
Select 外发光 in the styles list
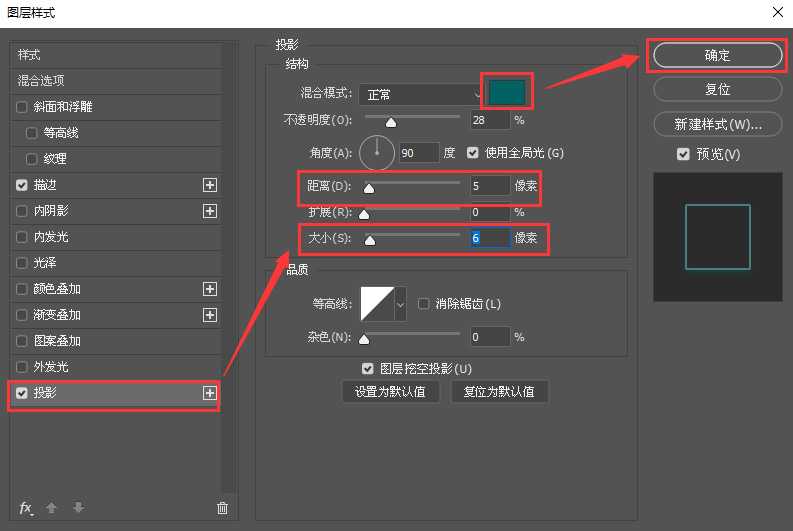[x=51, y=367]
